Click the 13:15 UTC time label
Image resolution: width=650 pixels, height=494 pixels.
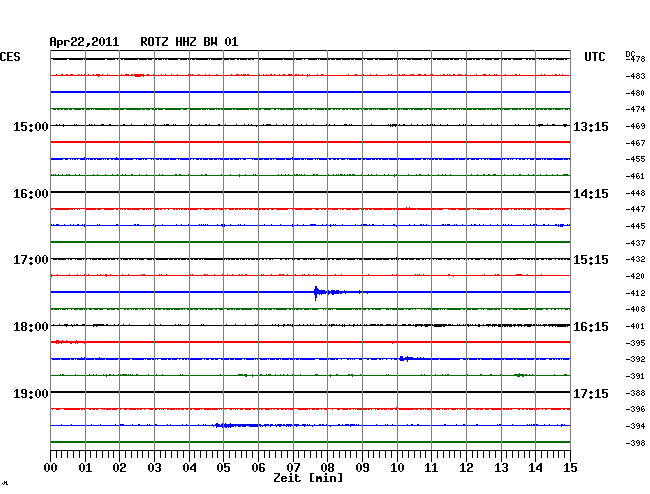tap(591, 126)
